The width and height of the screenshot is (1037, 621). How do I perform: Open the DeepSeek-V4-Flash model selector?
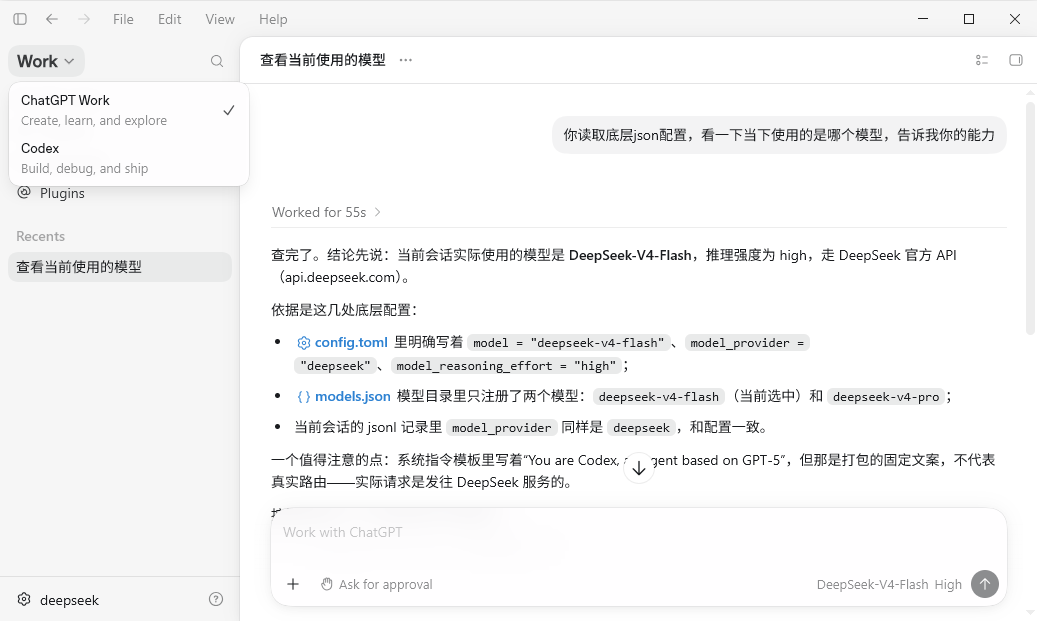[x=872, y=585]
